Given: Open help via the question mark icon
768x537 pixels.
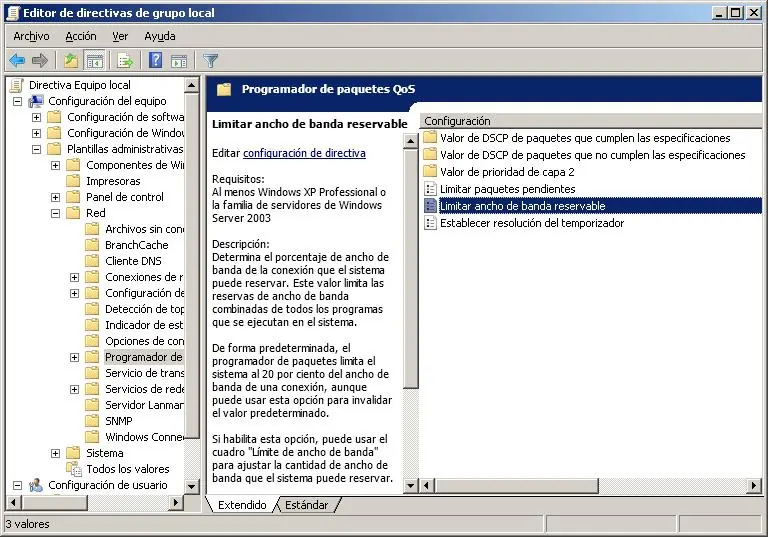Looking at the screenshot, I should point(155,61).
